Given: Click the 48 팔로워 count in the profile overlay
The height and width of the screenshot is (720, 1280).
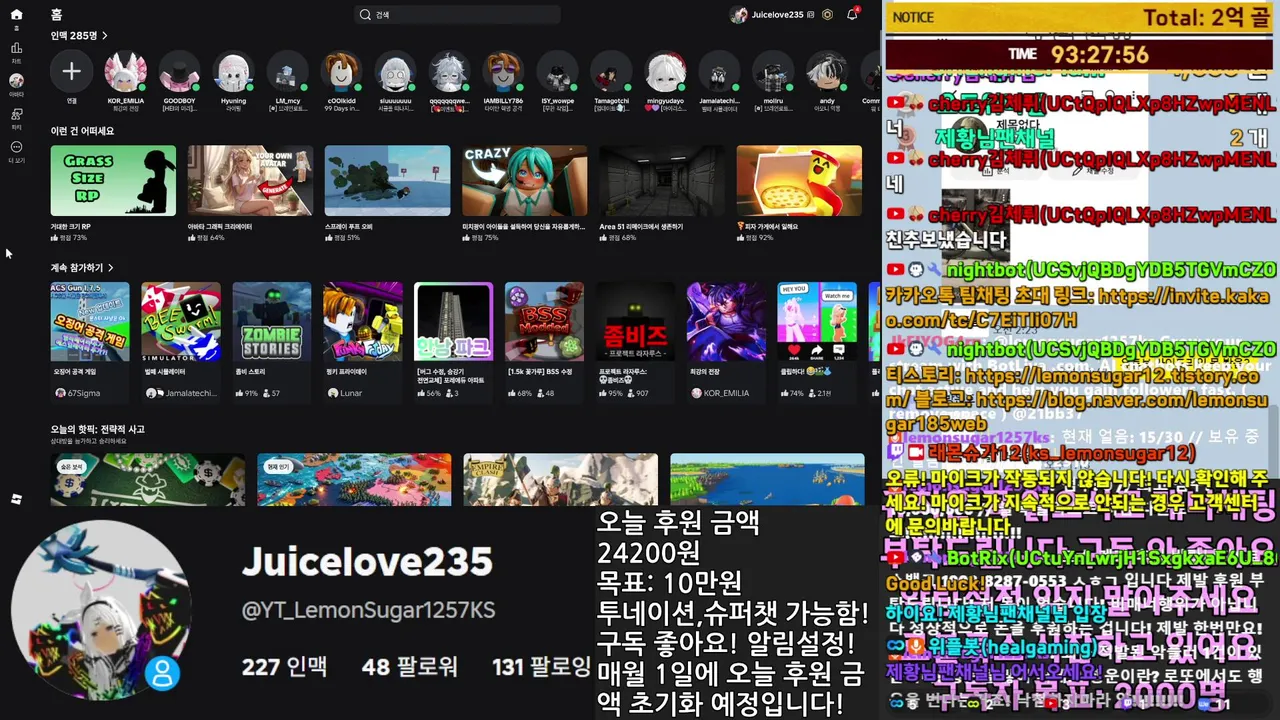Looking at the screenshot, I should point(409,666).
